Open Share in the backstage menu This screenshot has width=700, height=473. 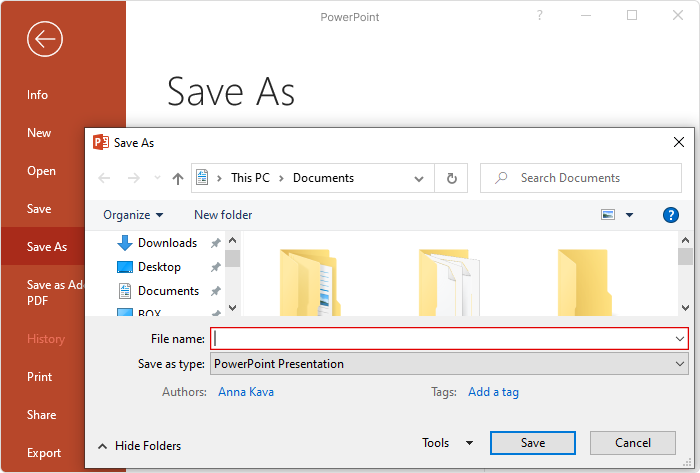(42, 415)
